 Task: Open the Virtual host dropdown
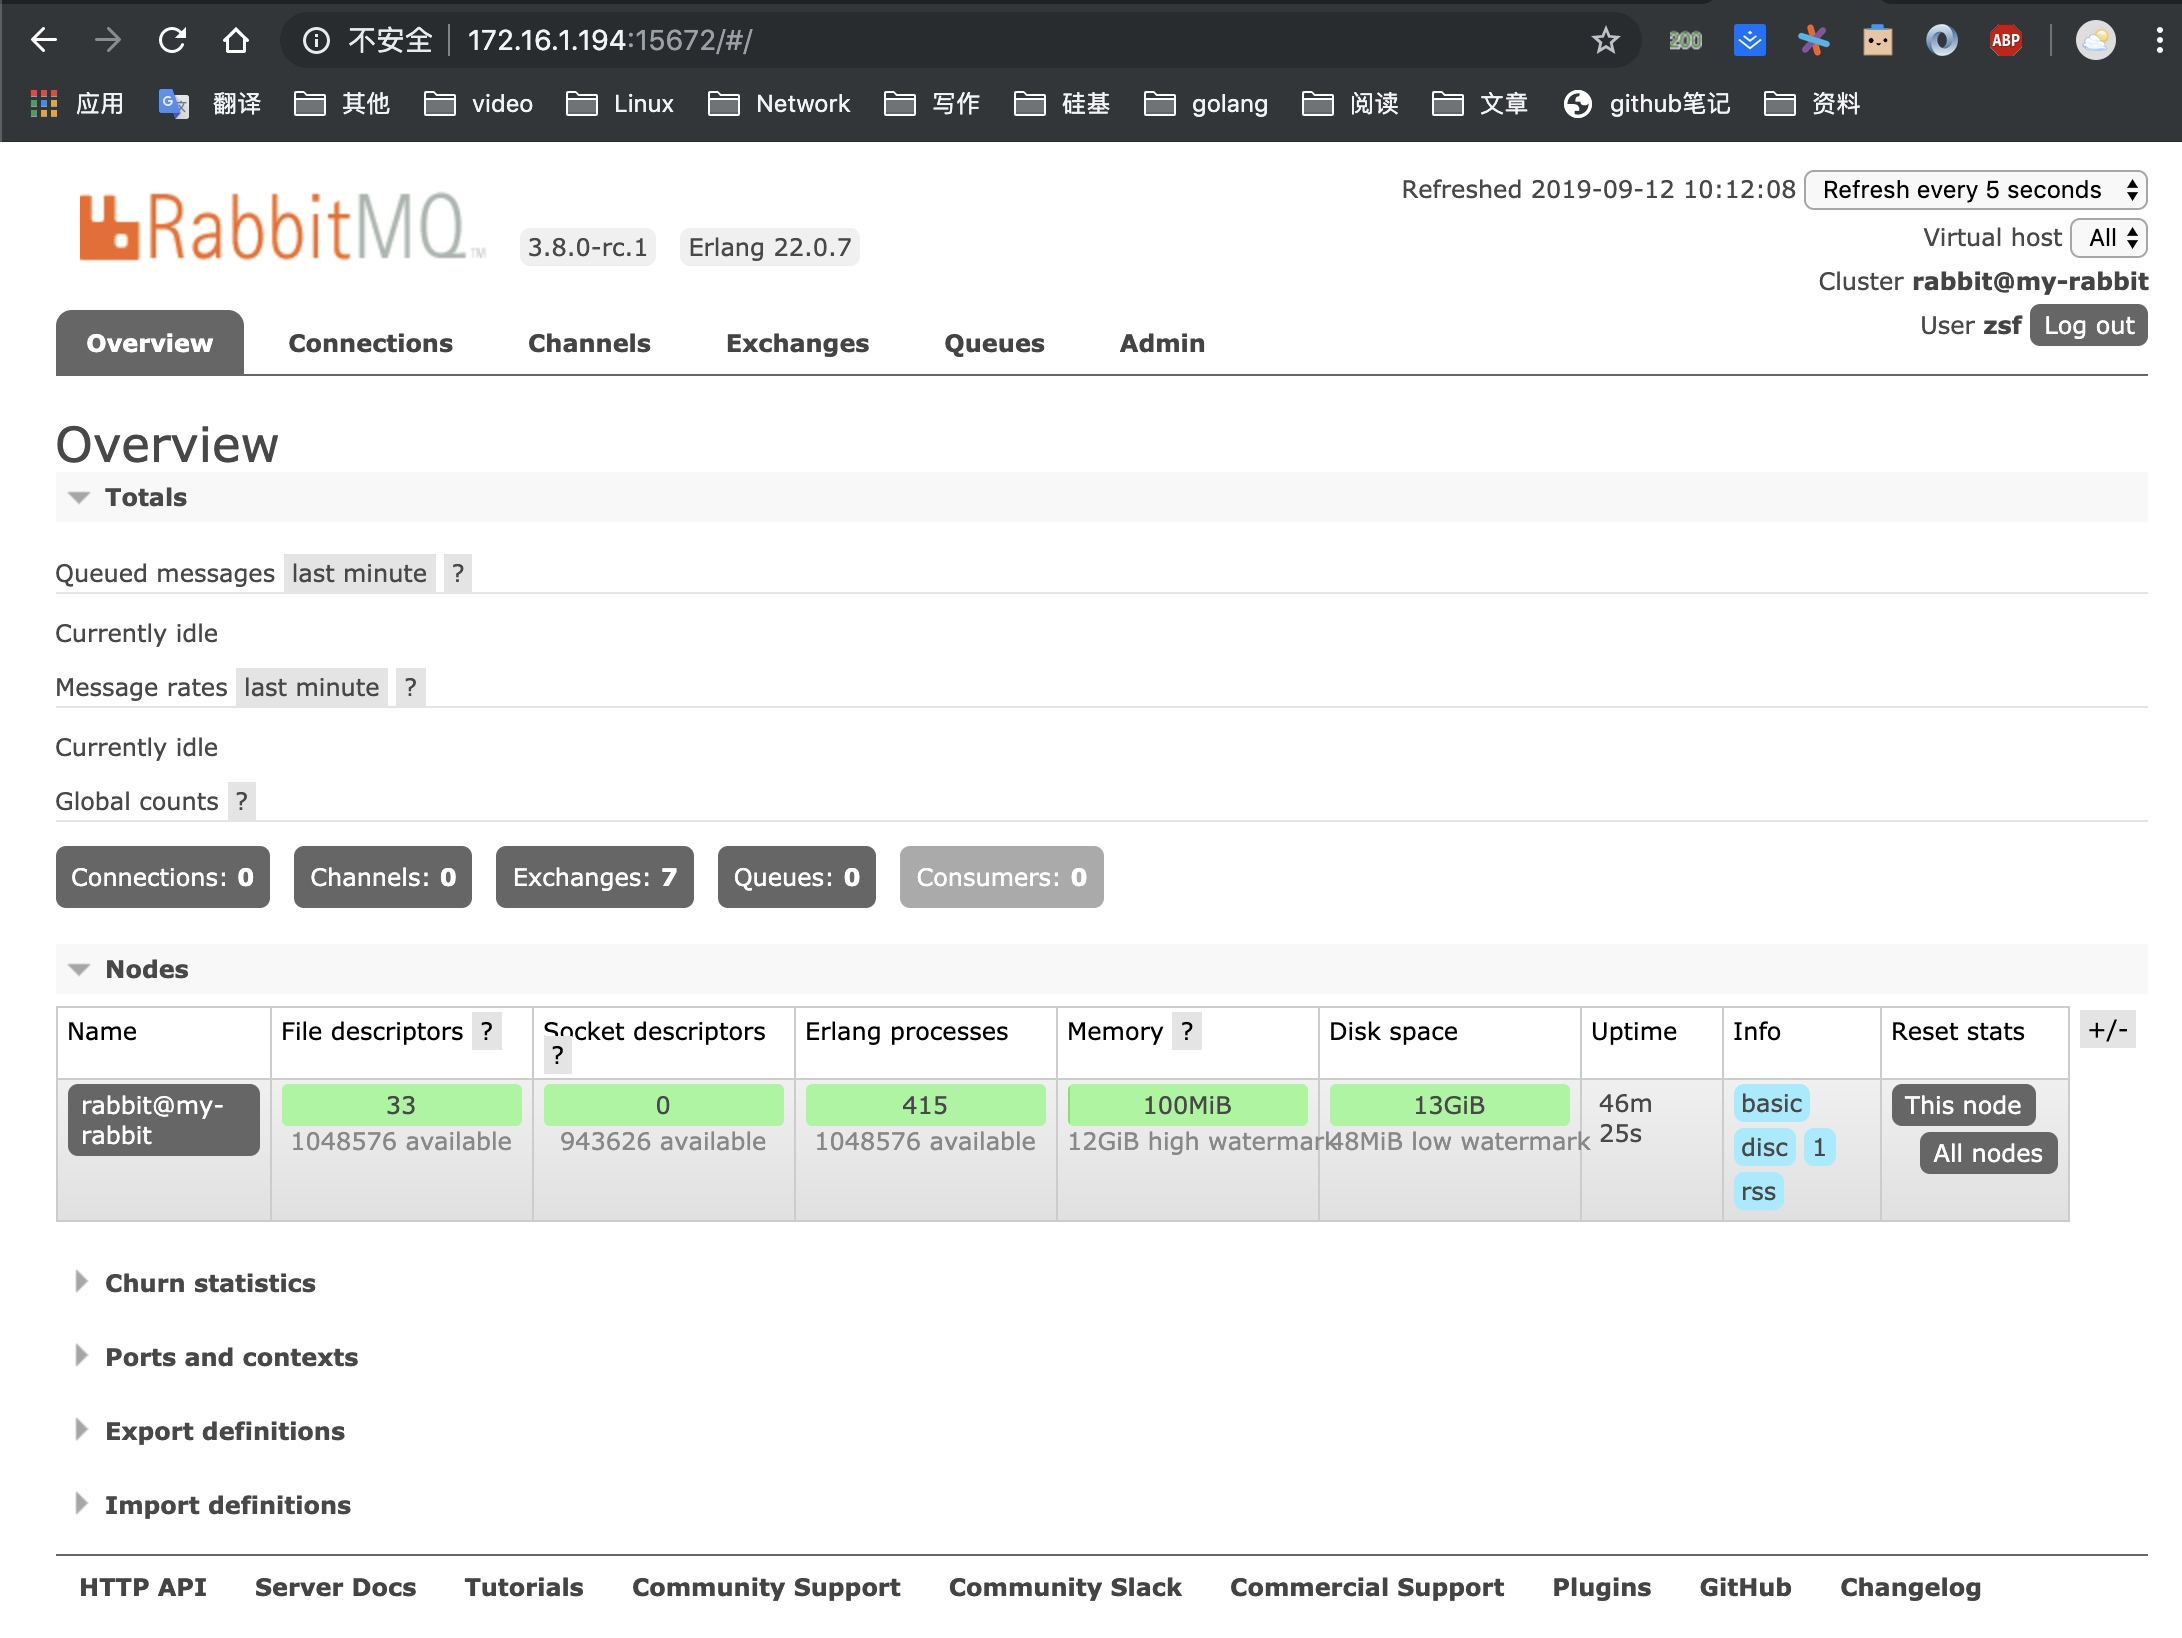pyautogui.click(x=2109, y=237)
